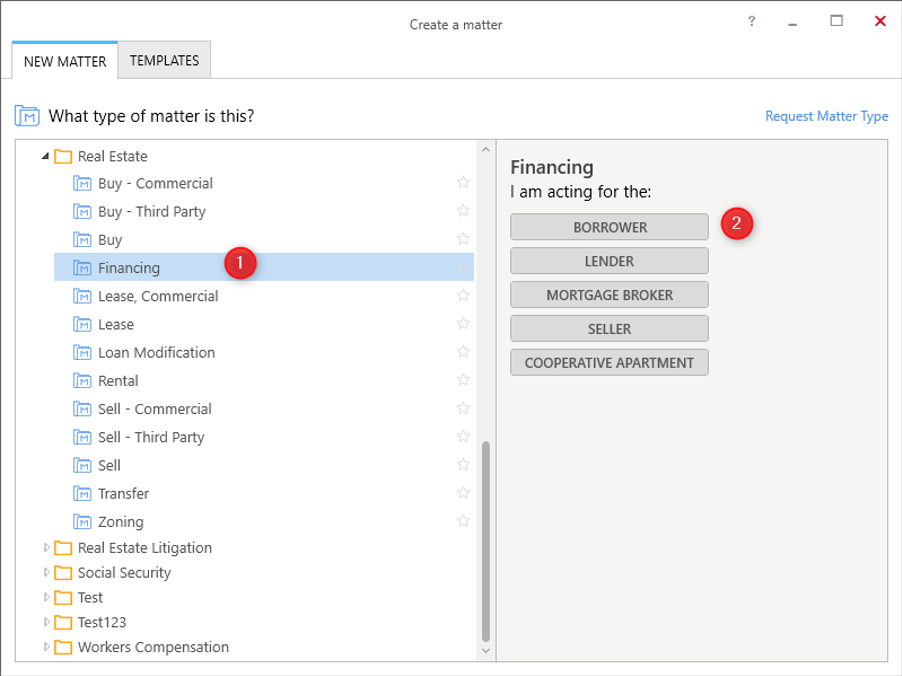Open the Request Matter Type link

pos(827,116)
